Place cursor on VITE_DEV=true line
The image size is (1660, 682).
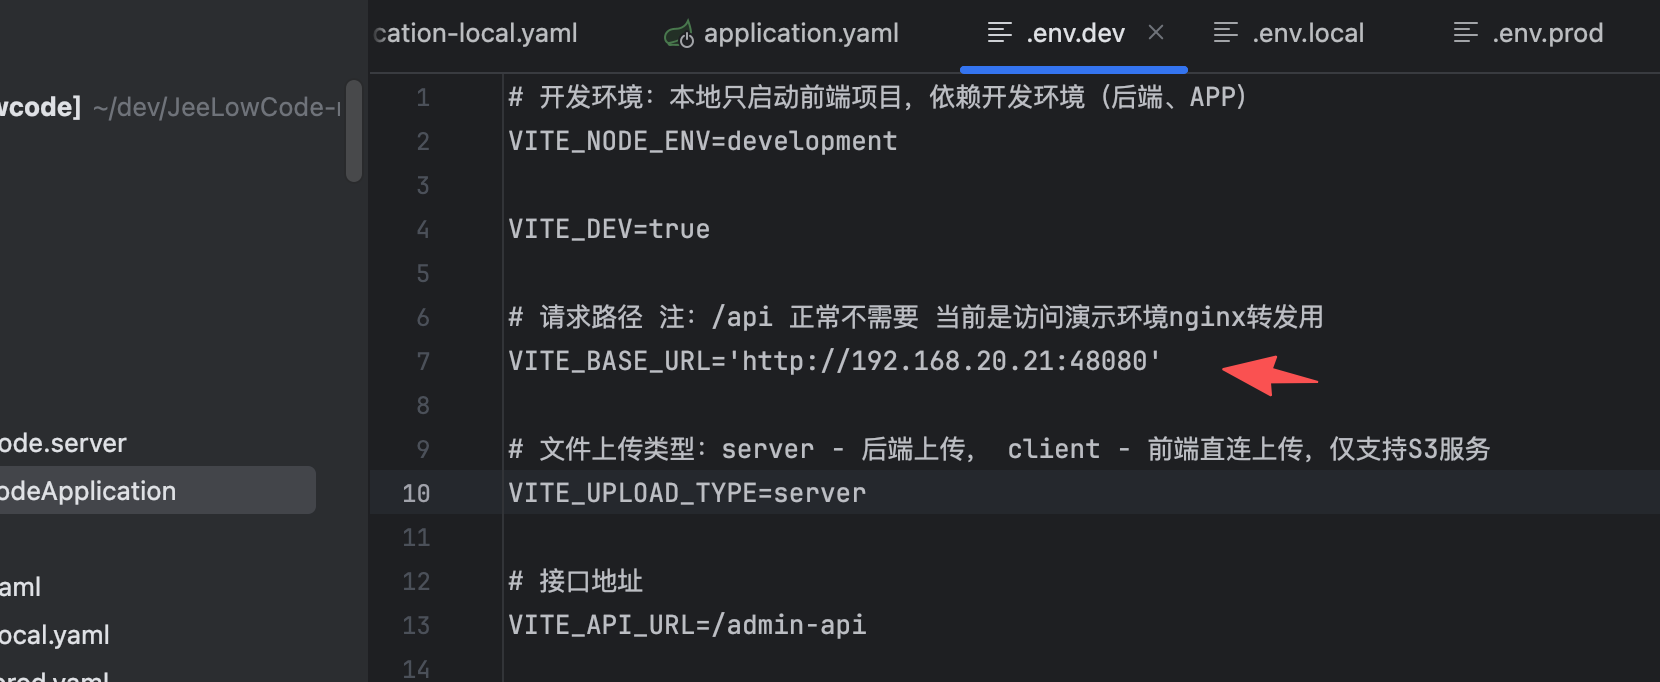click(609, 229)
